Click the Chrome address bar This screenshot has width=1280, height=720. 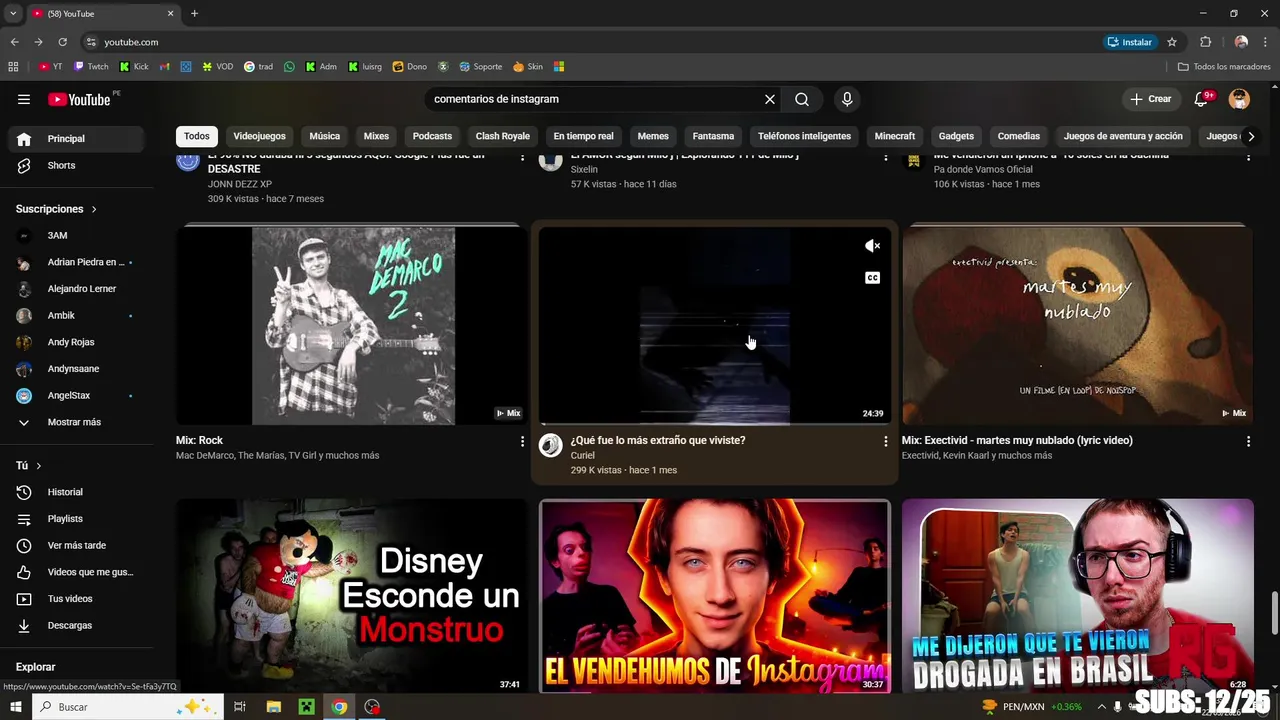[590, 42]
